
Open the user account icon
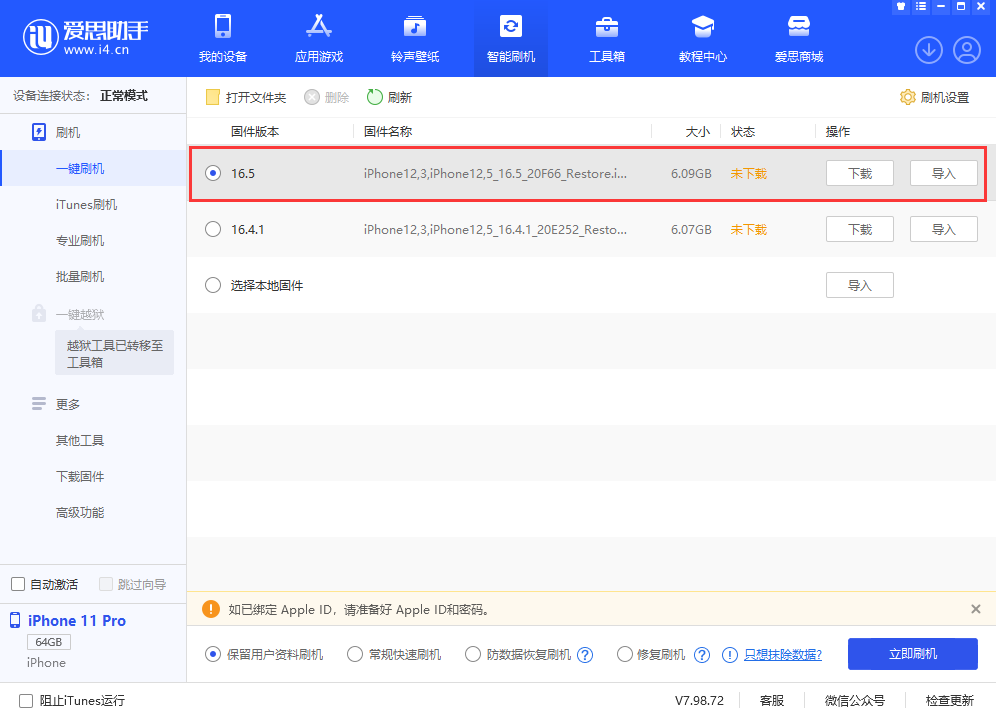(x=967, y=50)
